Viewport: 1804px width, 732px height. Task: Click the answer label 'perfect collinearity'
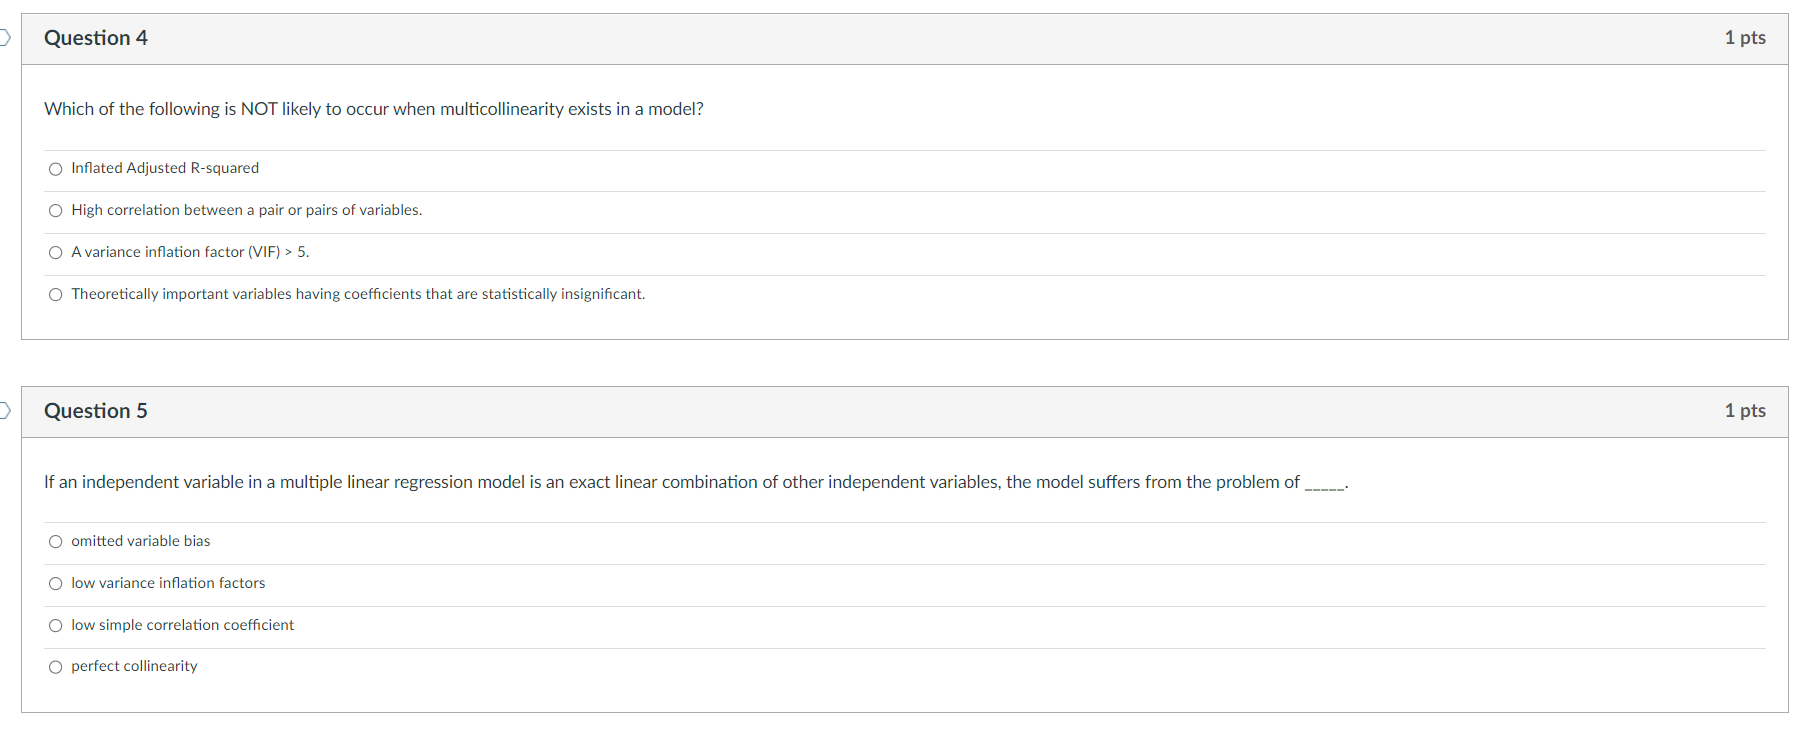[134, 666]
